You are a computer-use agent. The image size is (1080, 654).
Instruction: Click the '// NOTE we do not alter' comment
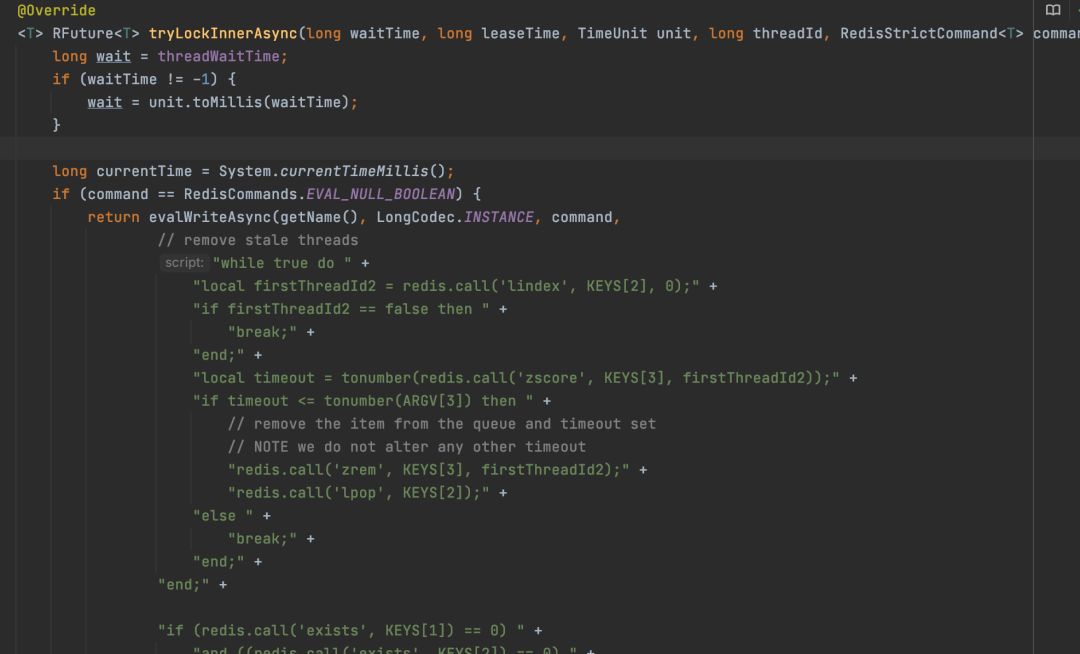coord(406,447)
